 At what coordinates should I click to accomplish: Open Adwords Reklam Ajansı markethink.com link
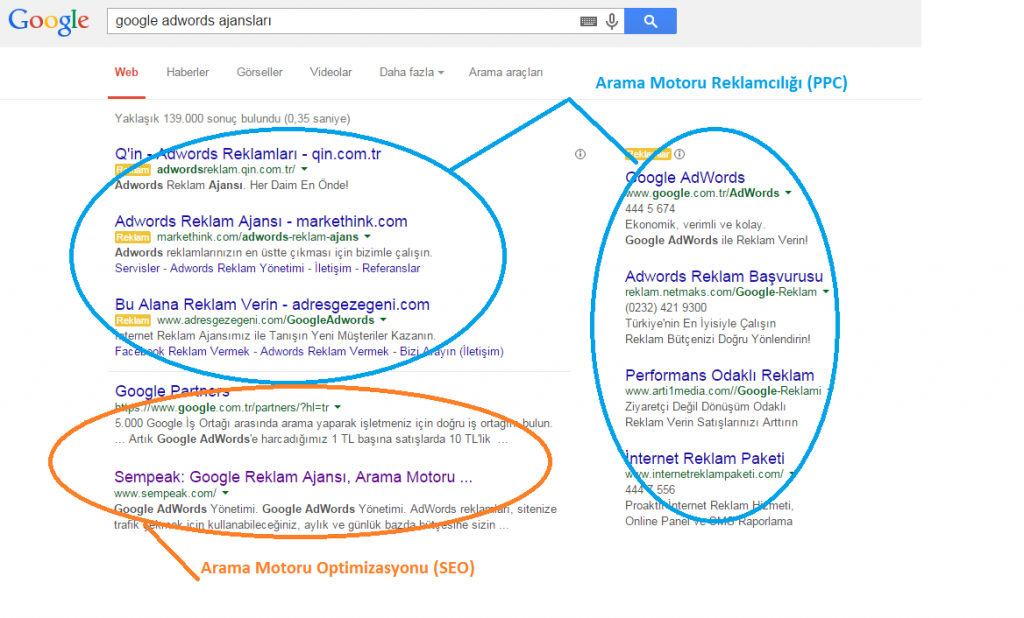click(x=261, y=221)
